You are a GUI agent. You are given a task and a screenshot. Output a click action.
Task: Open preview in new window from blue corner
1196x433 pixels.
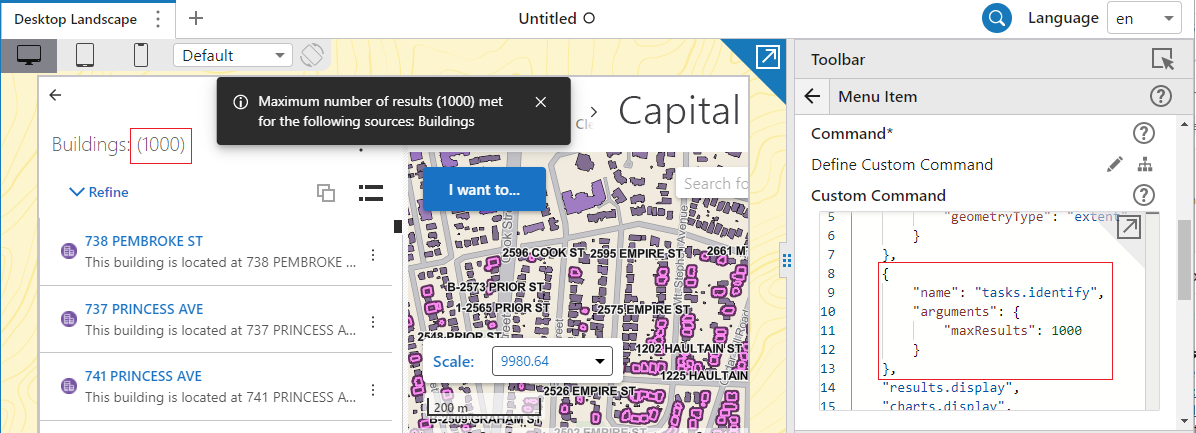pyautogui.click(x=767, y=57)
